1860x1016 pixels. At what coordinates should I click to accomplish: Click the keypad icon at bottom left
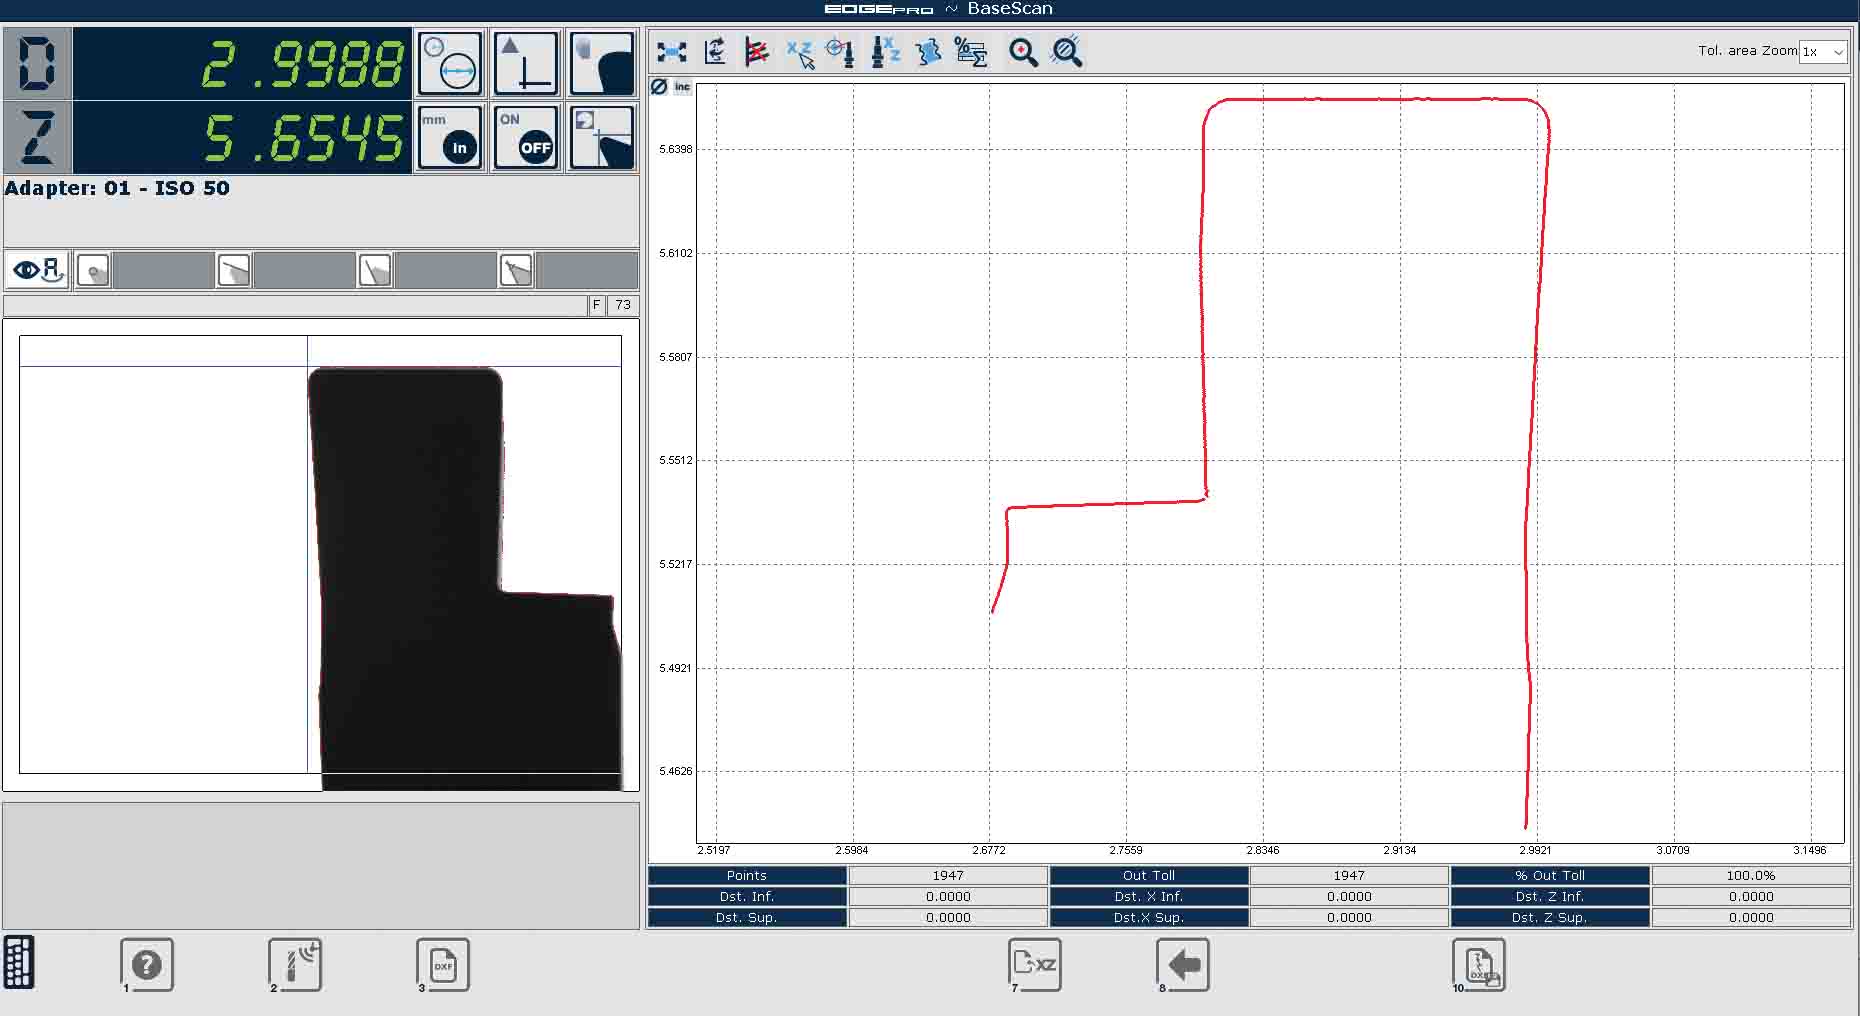point(19,962)
